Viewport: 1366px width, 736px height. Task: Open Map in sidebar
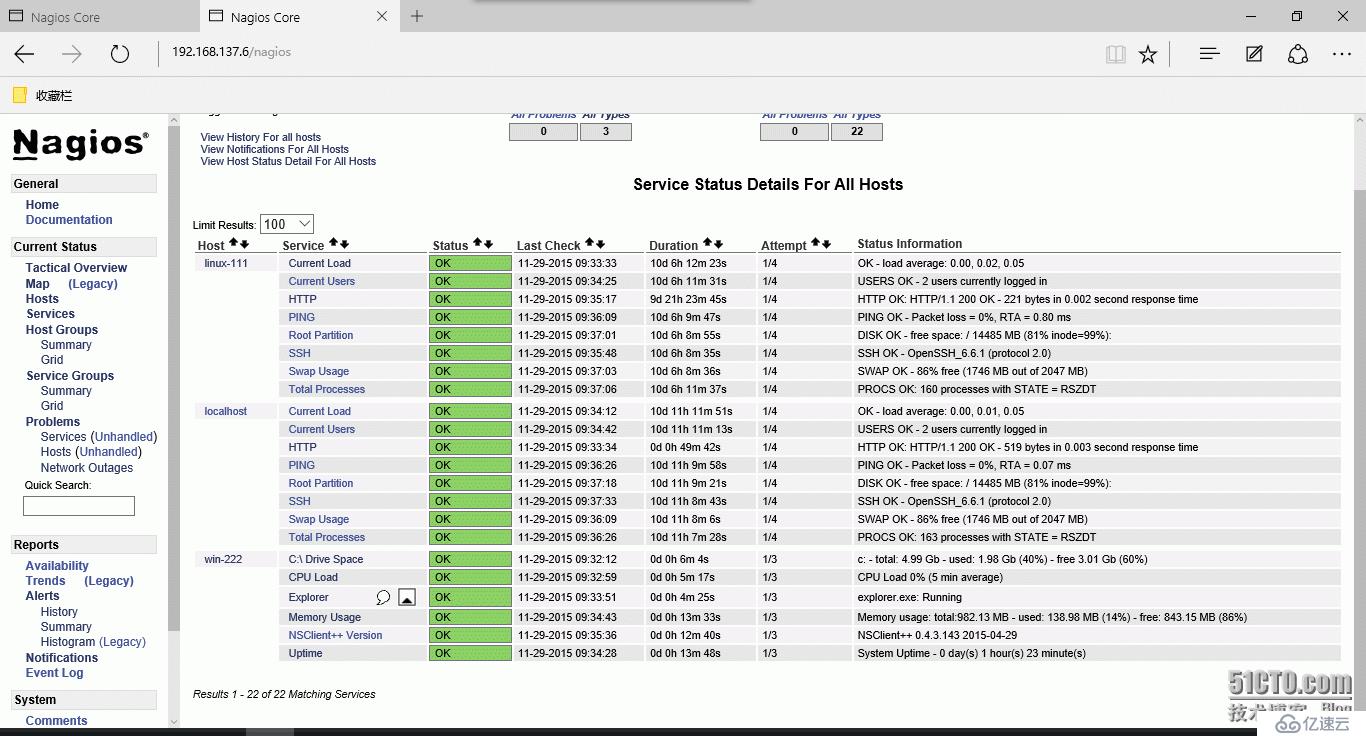coord(37,284)
